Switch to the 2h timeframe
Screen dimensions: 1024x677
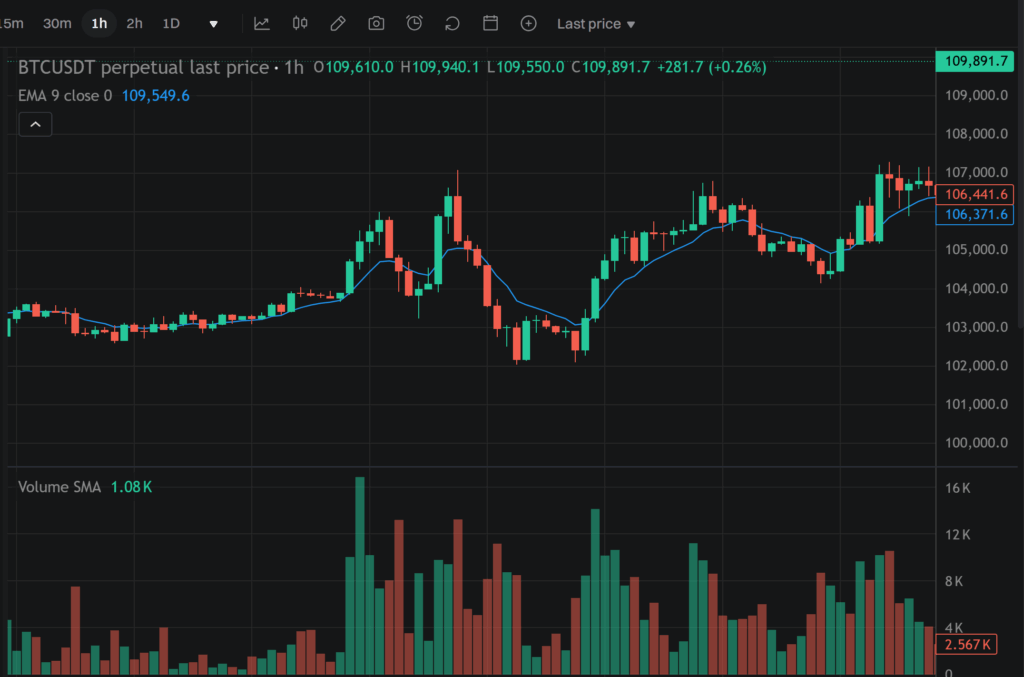click(x=134, y=23)
